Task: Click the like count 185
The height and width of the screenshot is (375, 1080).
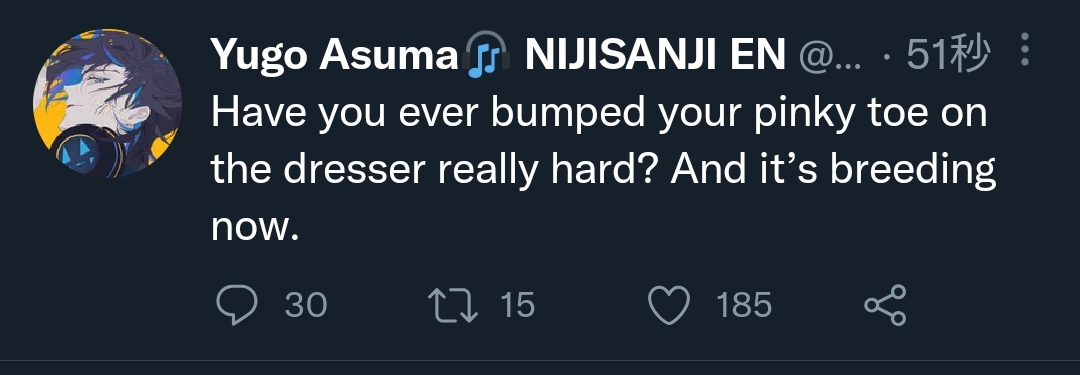Action: coord(744,305)
